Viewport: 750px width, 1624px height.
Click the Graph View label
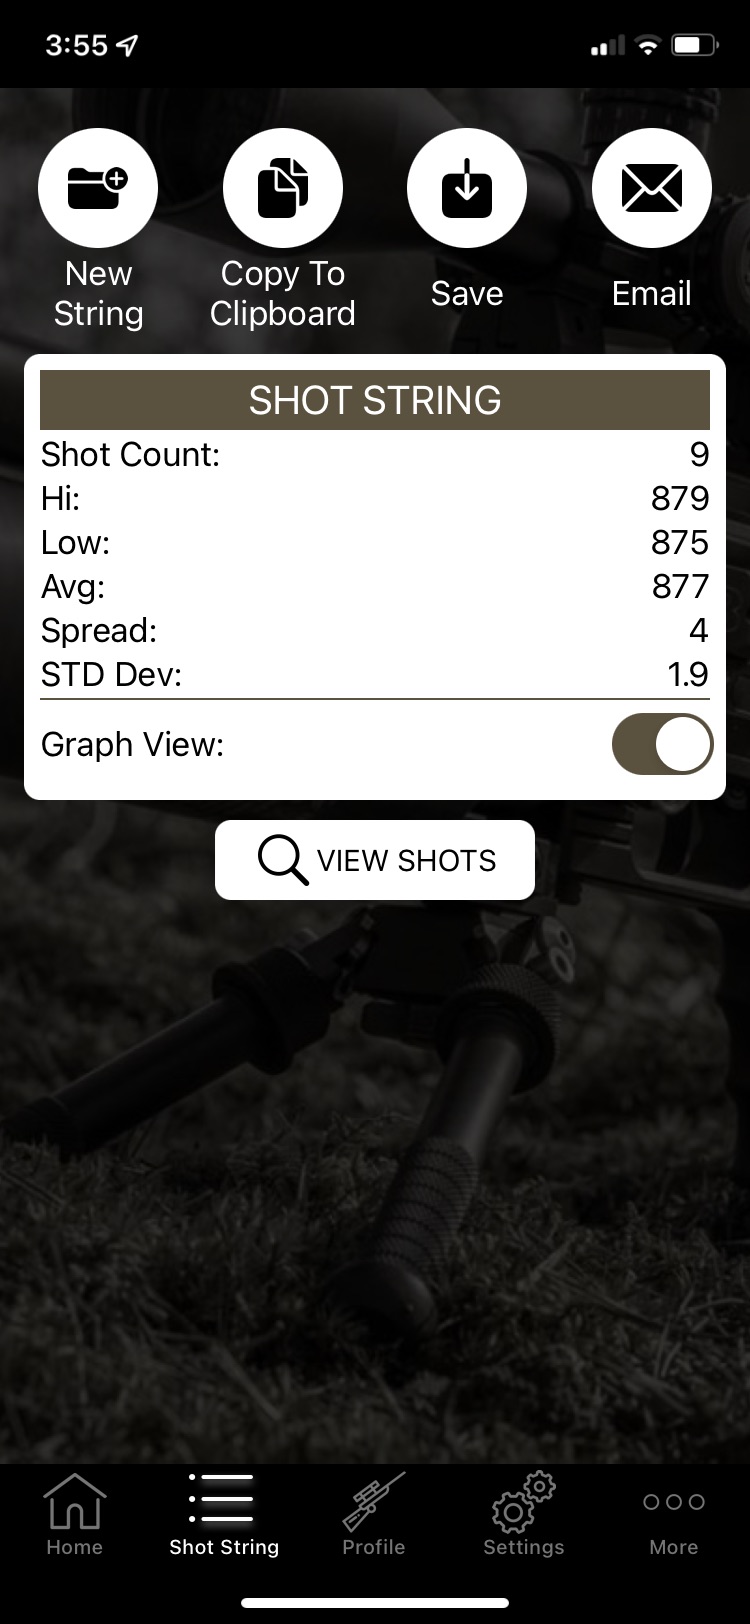[x=132, y=744]
